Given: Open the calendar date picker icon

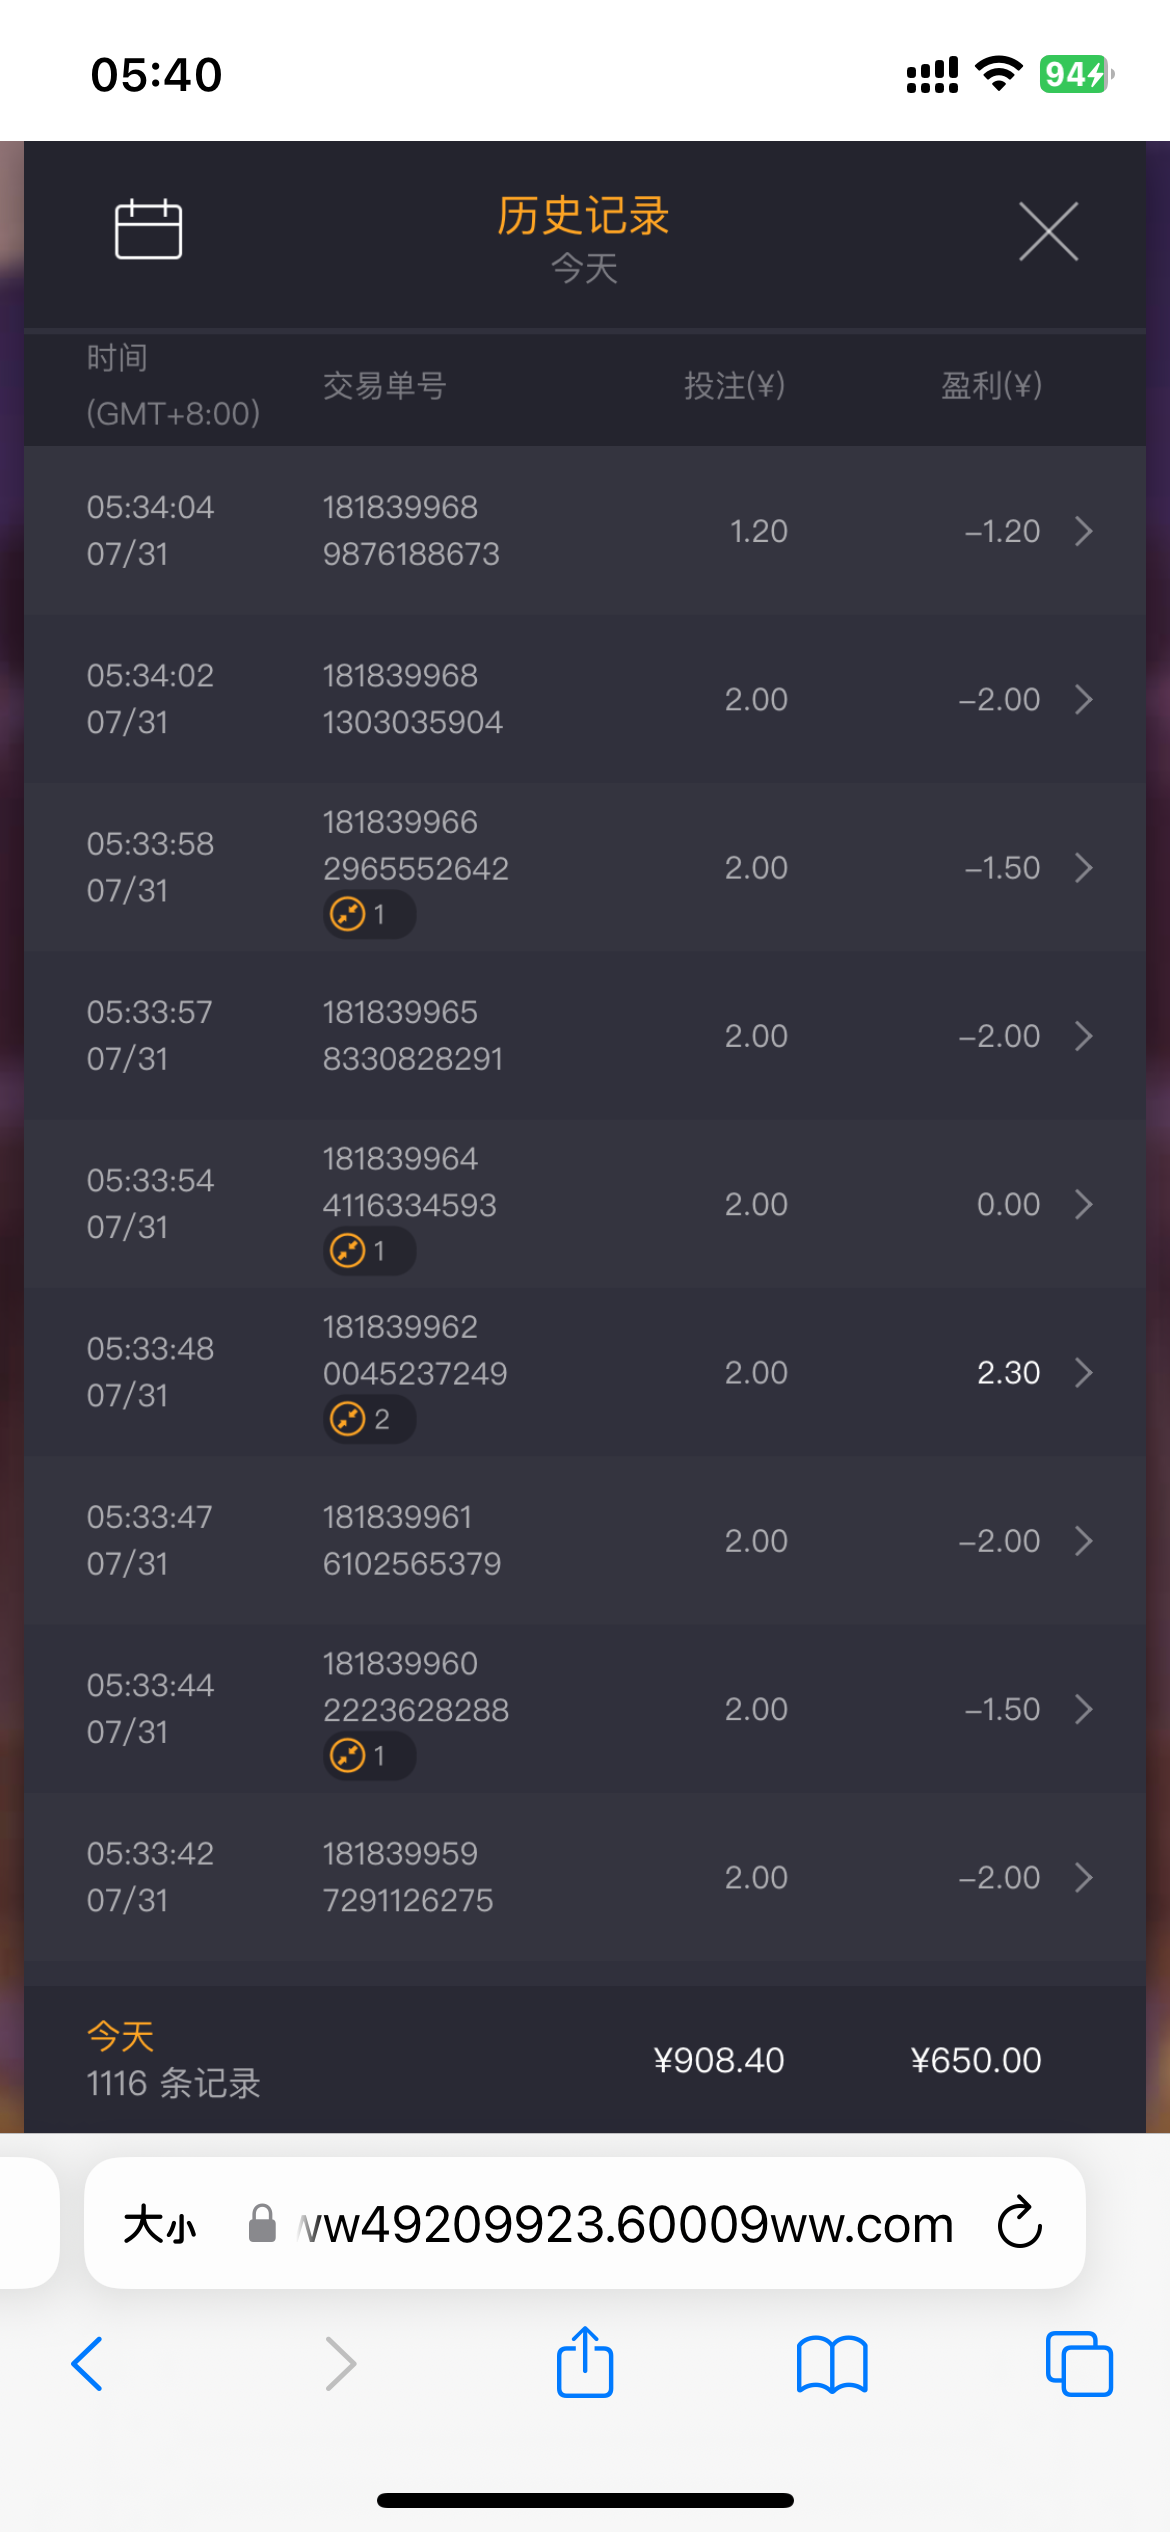Looking at the screenshot, I should pyautogui.click(x=148, y=229).
